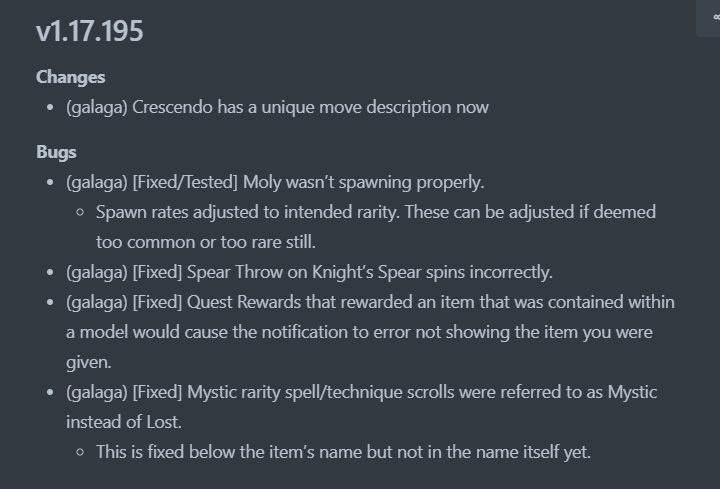Click the v1.17.195 version heading

(x=90, y=31)
